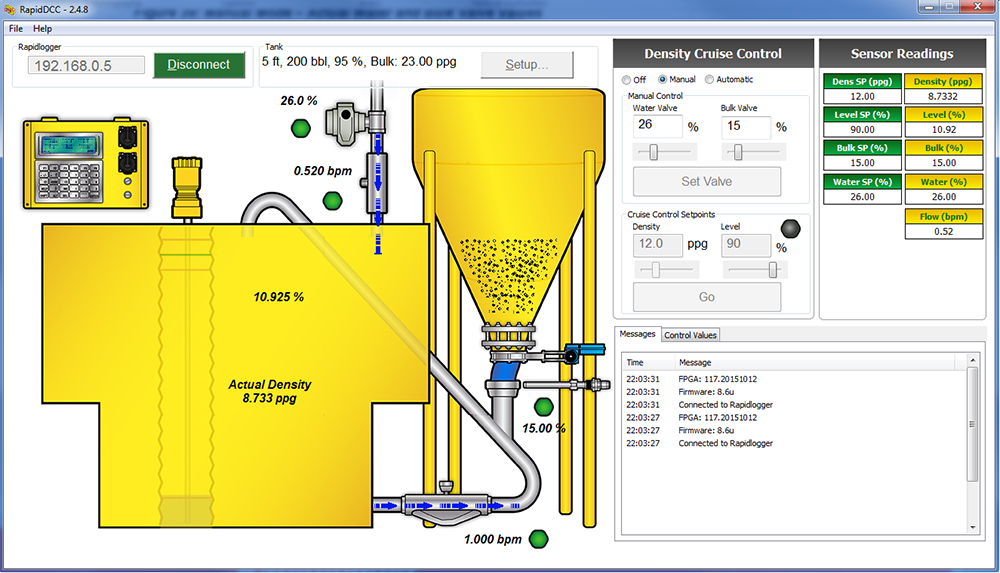The height and width of the screenshot is (573, 1000).
Task: Click the Water SP (%) value
Action: [x=862, y=197]
